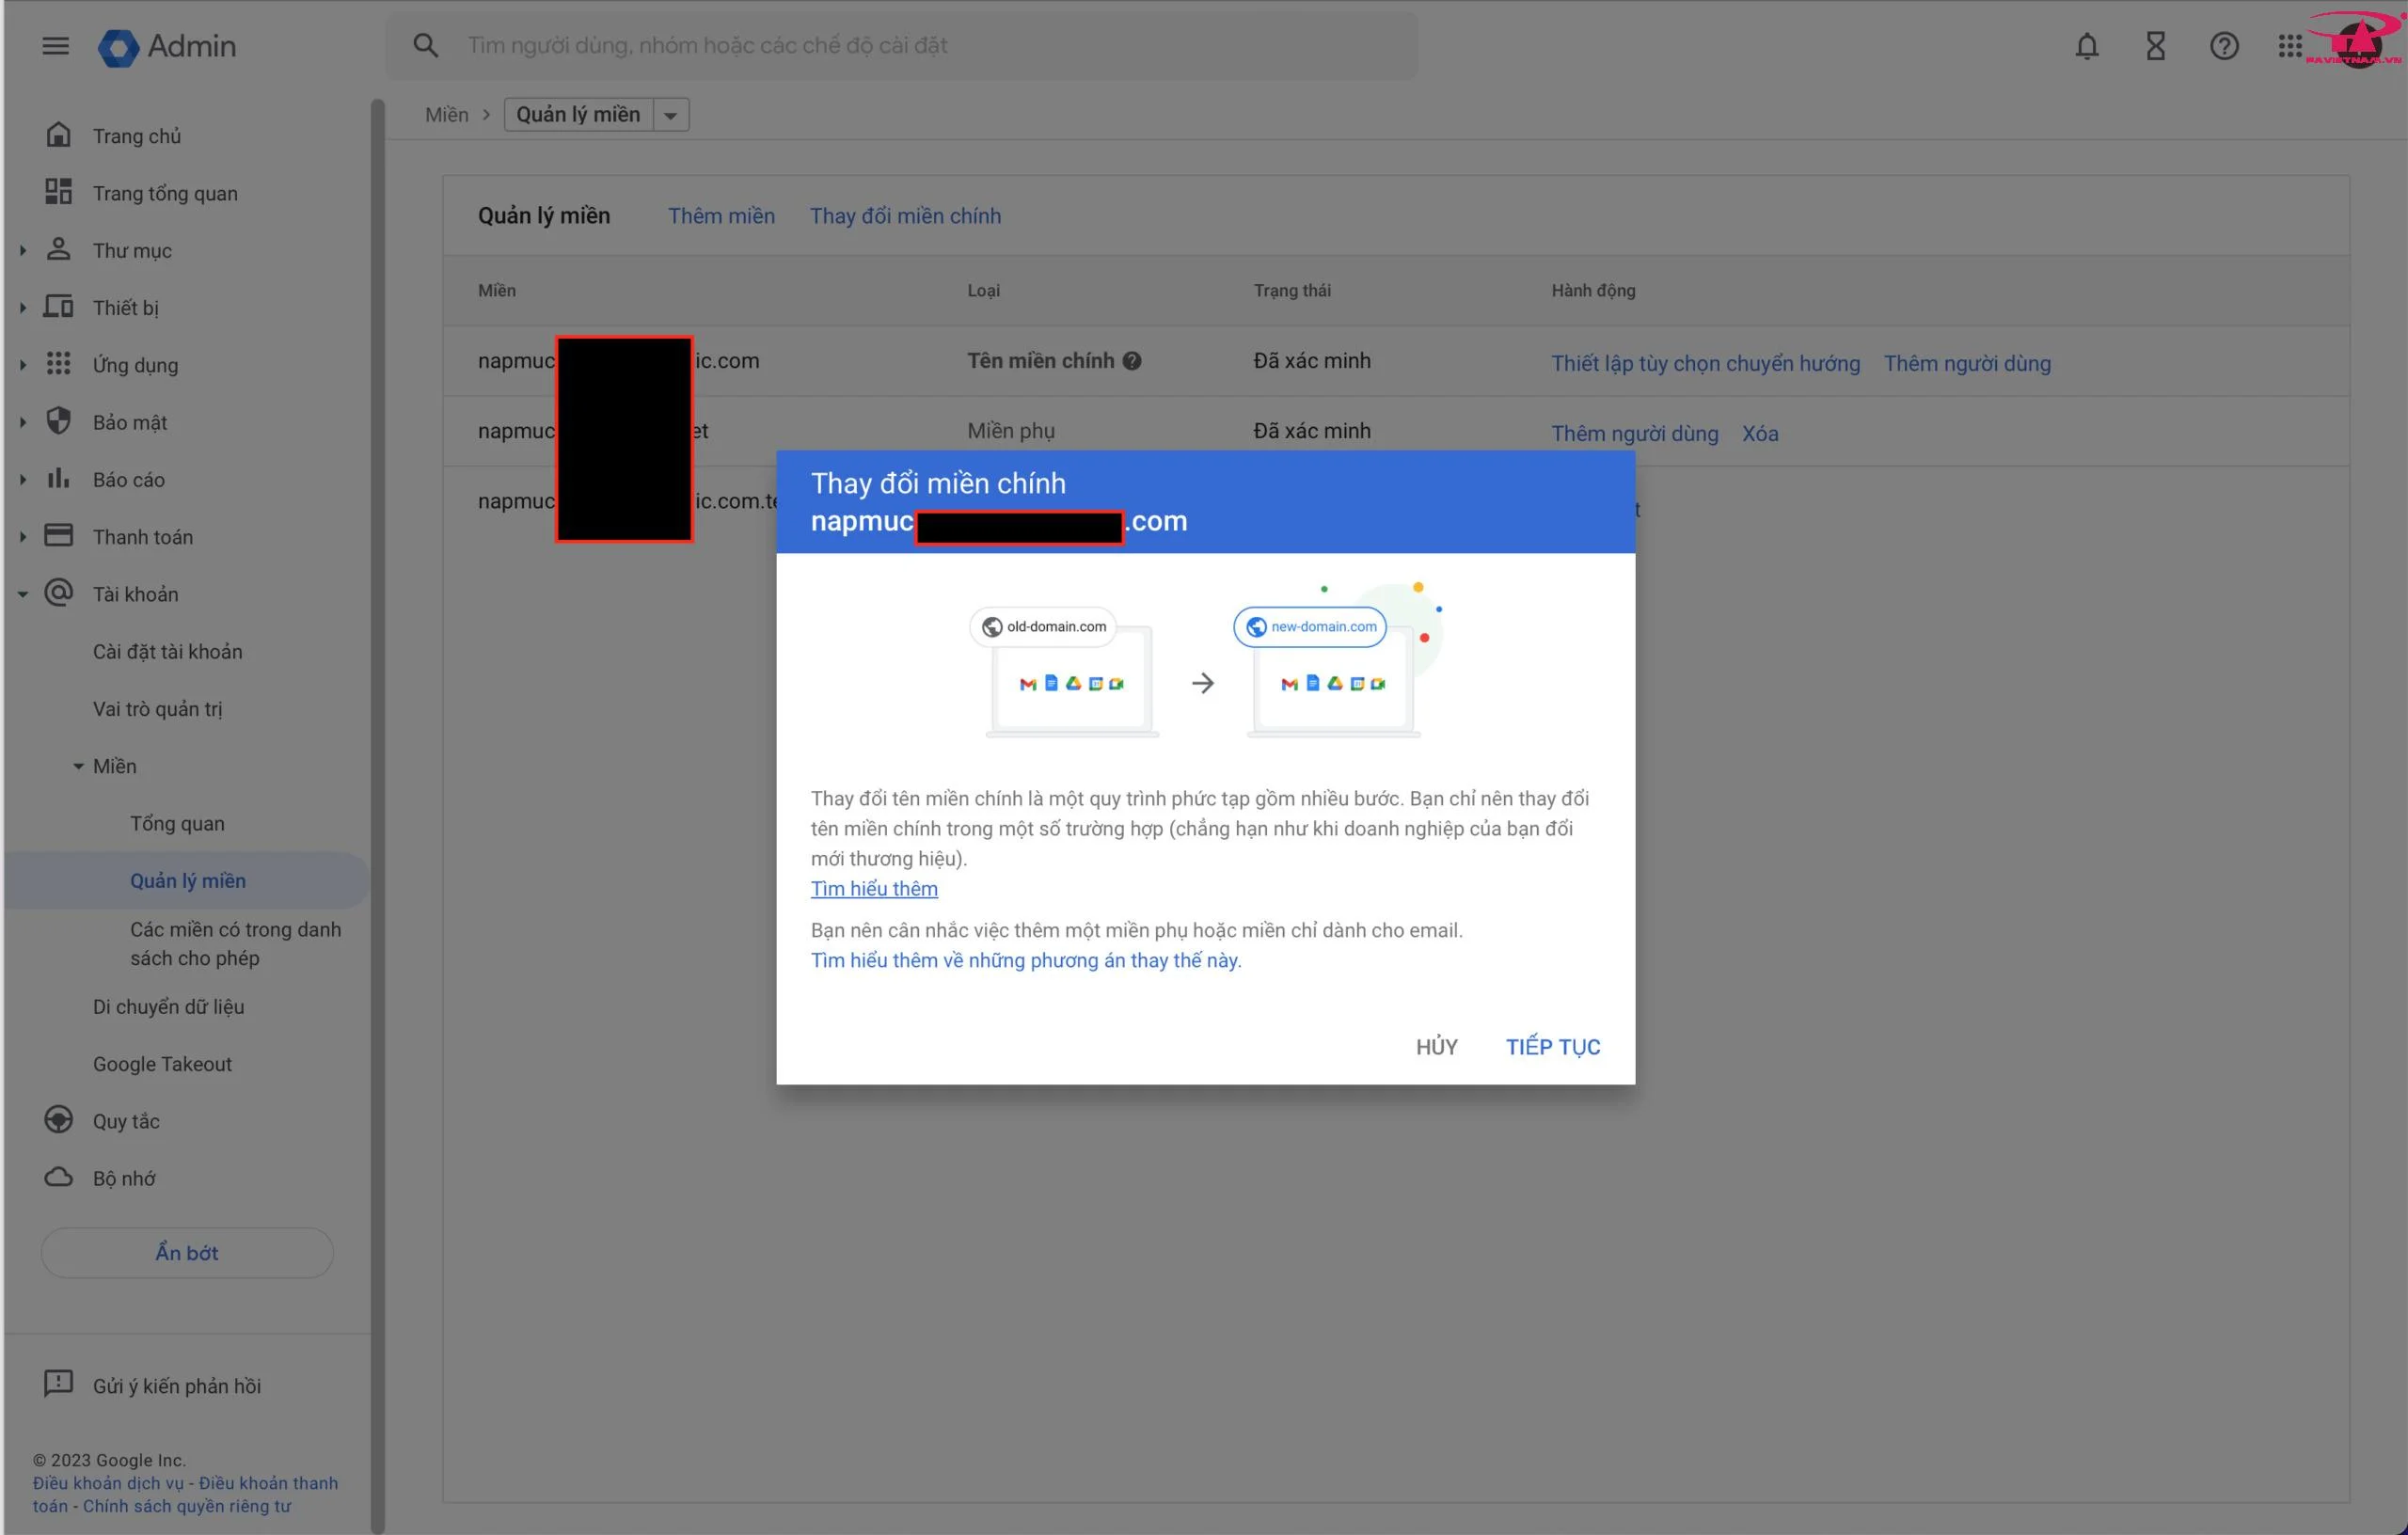Screen dimensions: 2408x1535
Task: Expand the Thiết bị section arrow
Action: (x=22, y=307)
